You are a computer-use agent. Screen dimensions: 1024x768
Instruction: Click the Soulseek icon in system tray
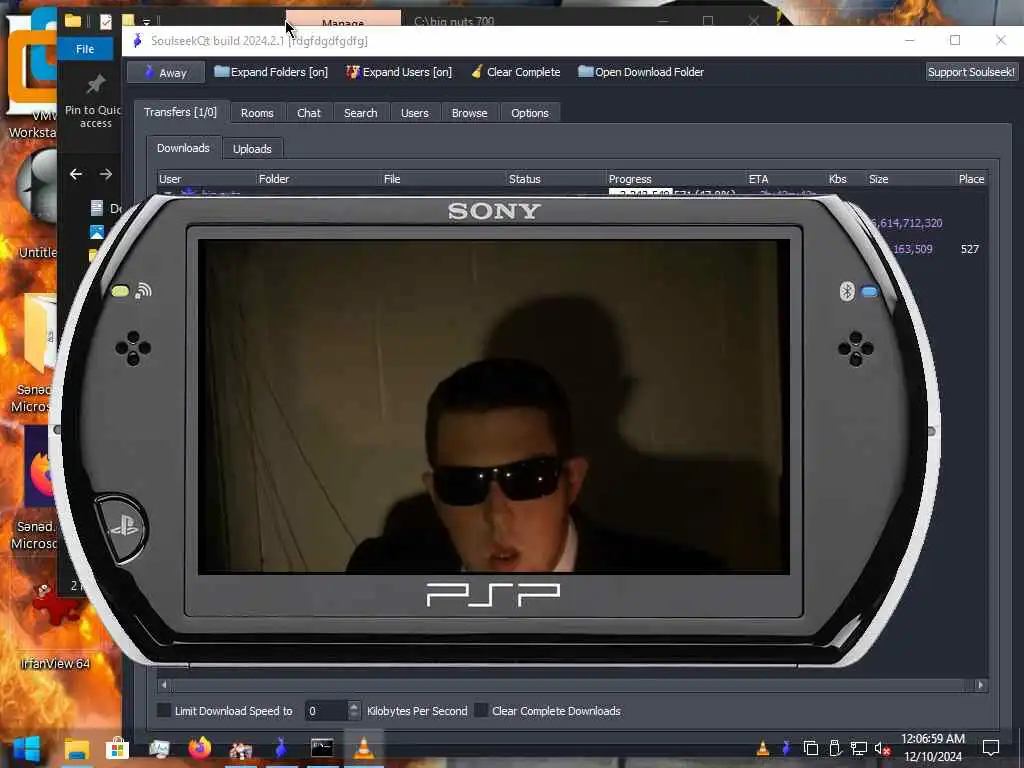[x=786, y=748]
